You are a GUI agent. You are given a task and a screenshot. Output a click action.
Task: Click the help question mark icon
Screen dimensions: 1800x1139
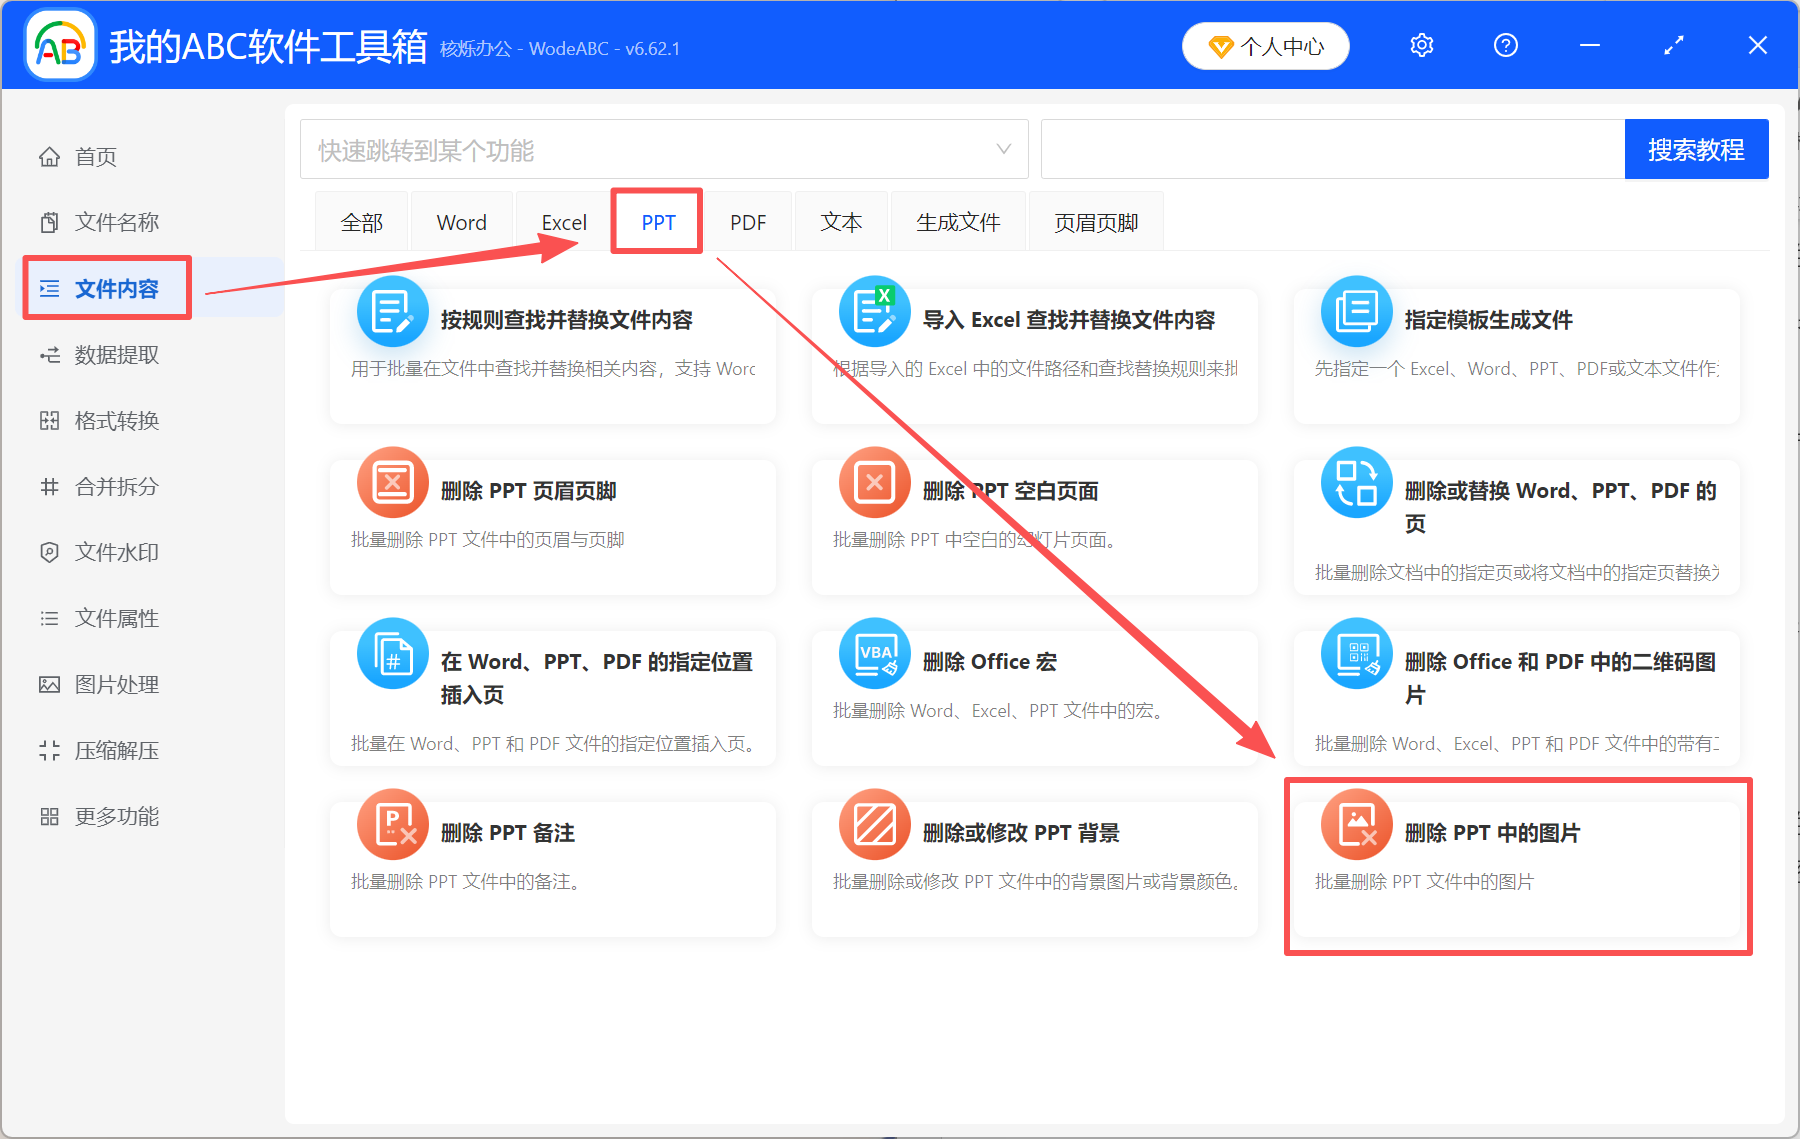pos(1505,45)
